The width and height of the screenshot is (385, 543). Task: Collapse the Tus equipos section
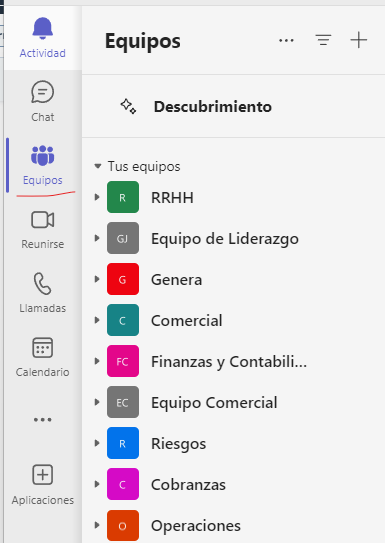98,166
